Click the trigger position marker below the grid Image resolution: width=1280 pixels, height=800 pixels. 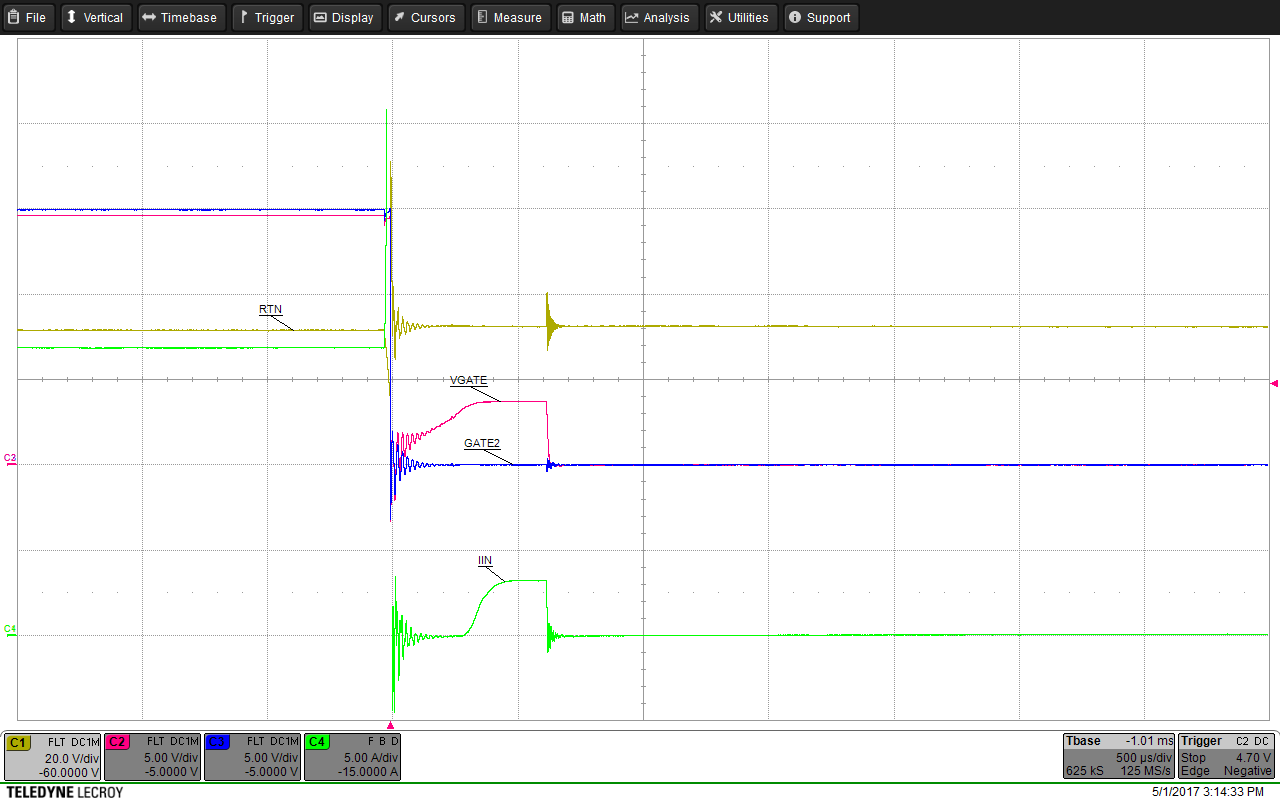[x=391, y=725]
